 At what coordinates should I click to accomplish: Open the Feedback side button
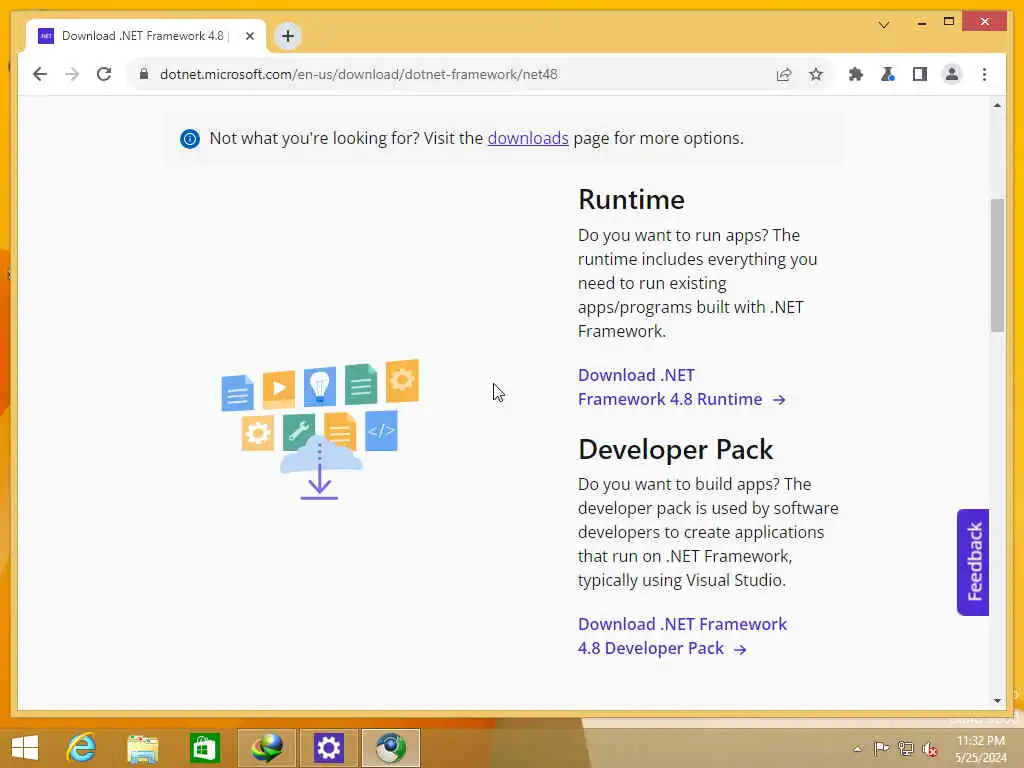(973, 562)
